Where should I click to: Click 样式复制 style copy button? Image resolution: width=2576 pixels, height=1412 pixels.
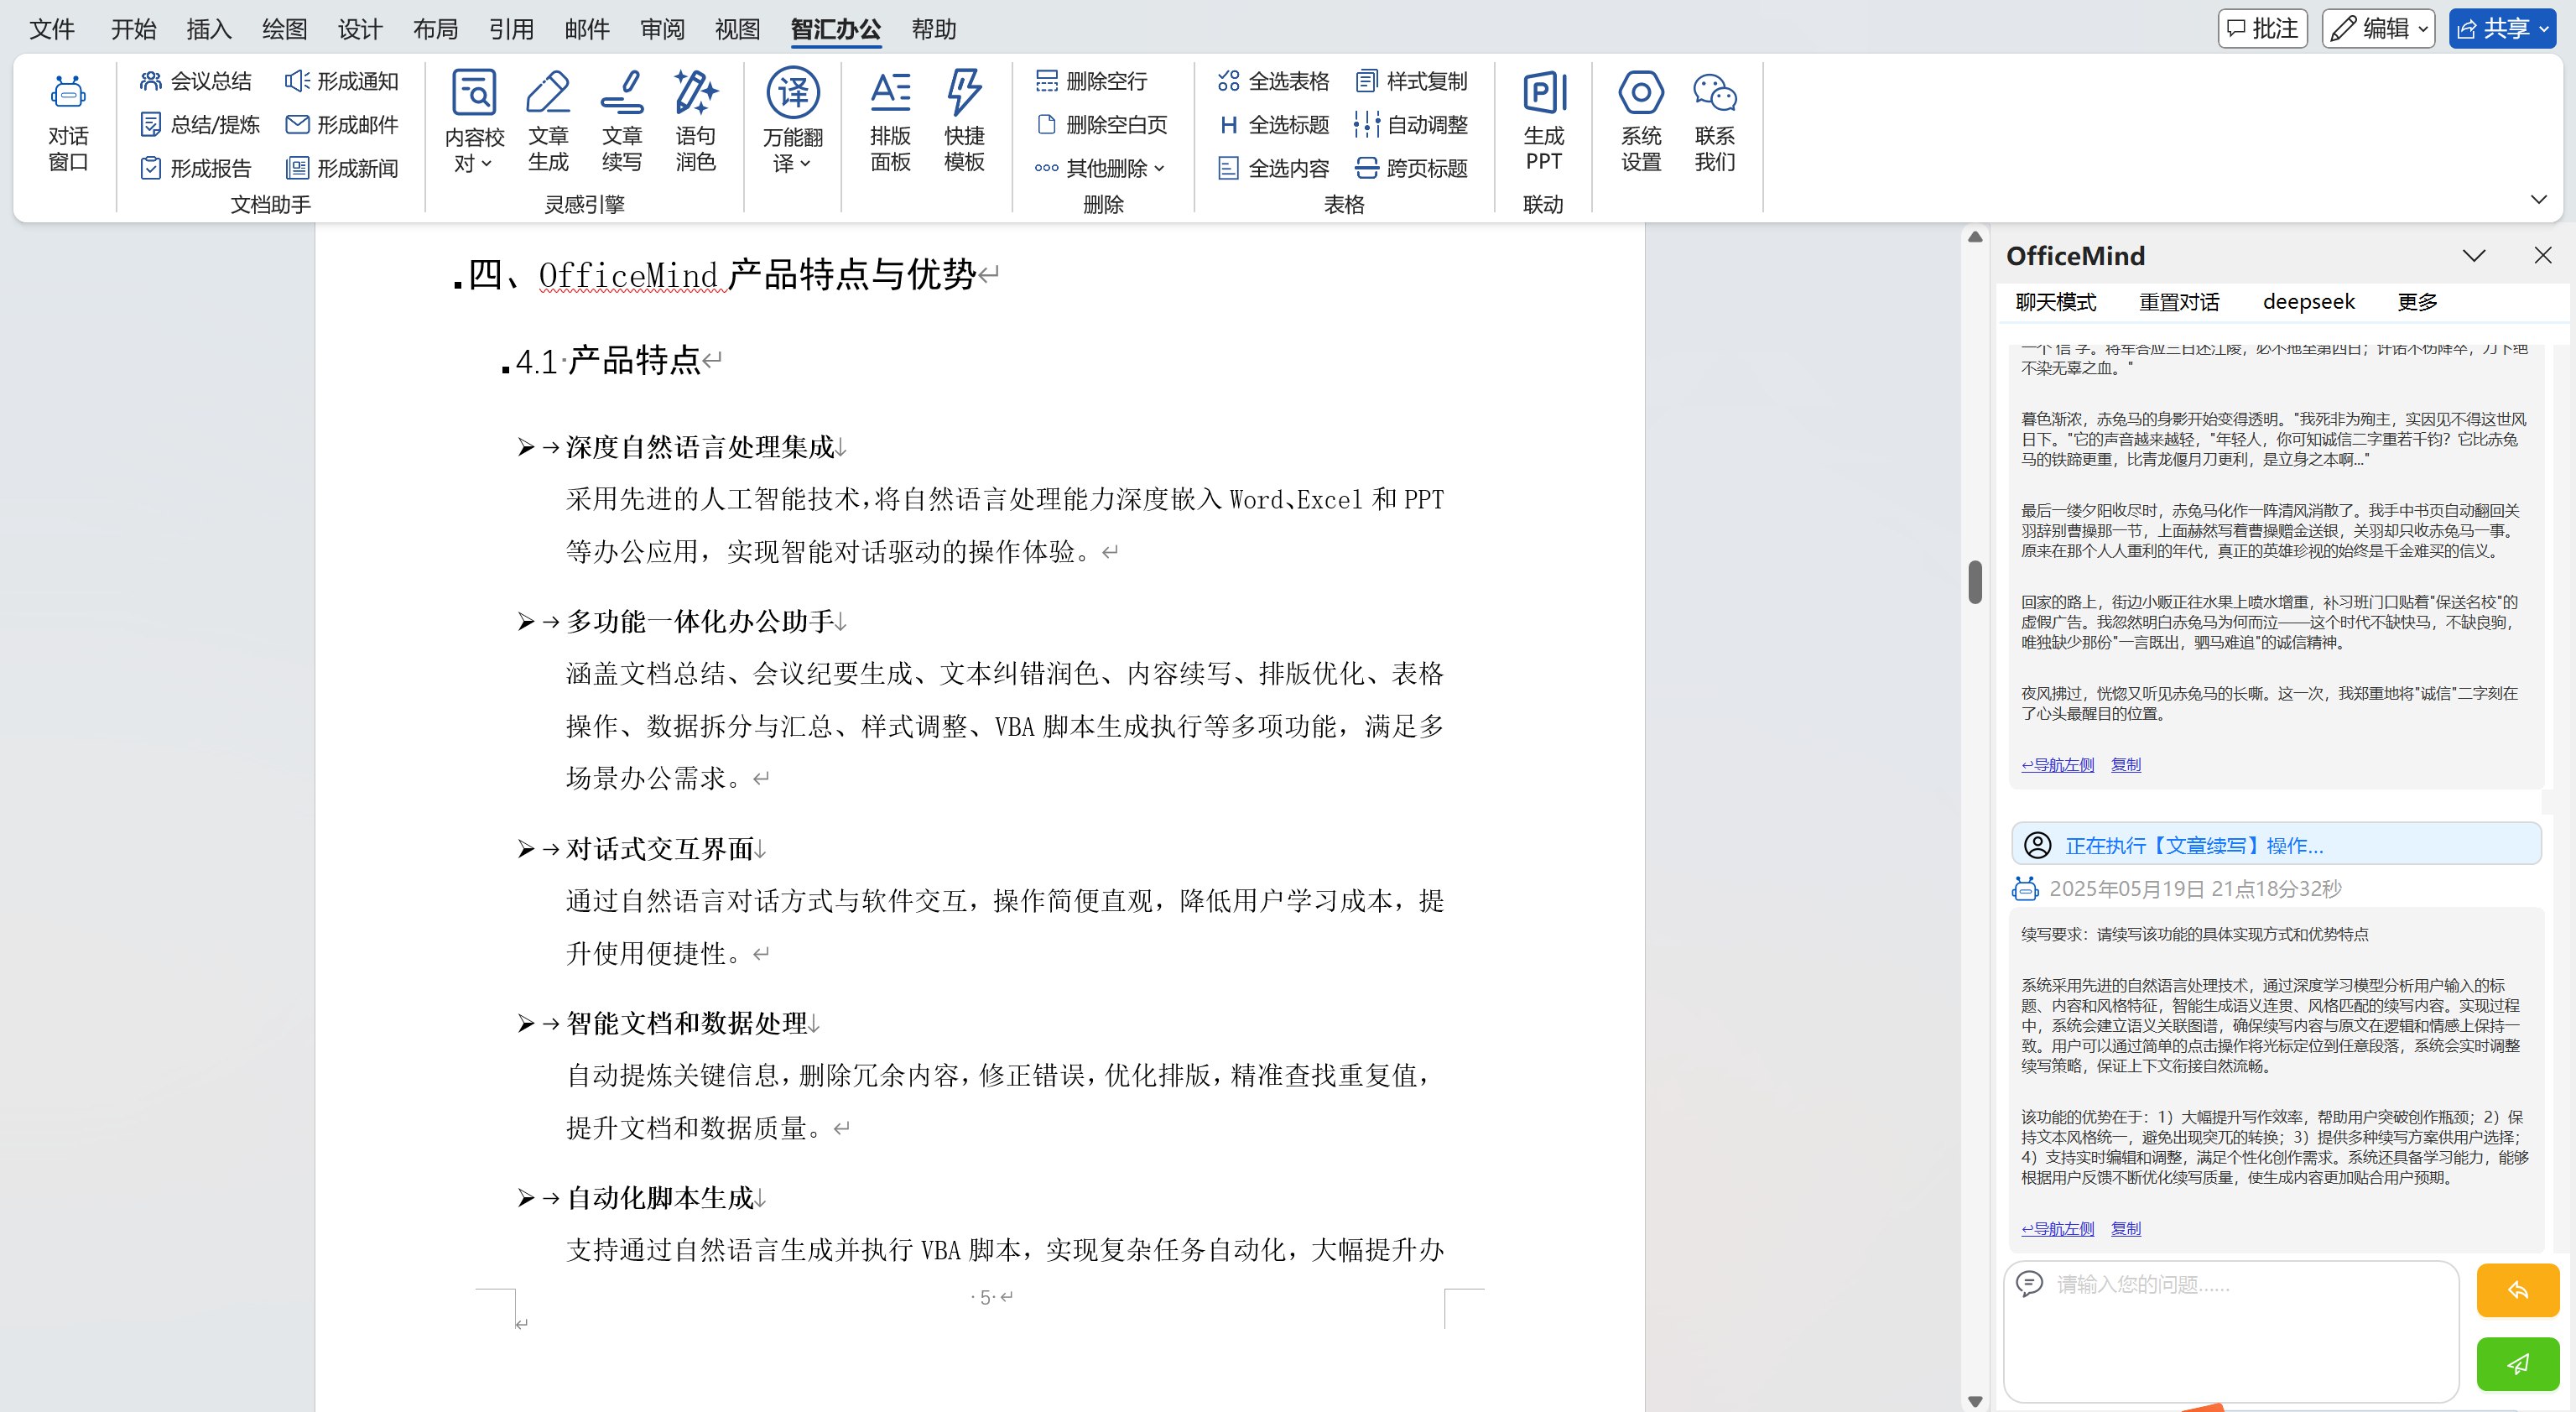(1412, 81)
